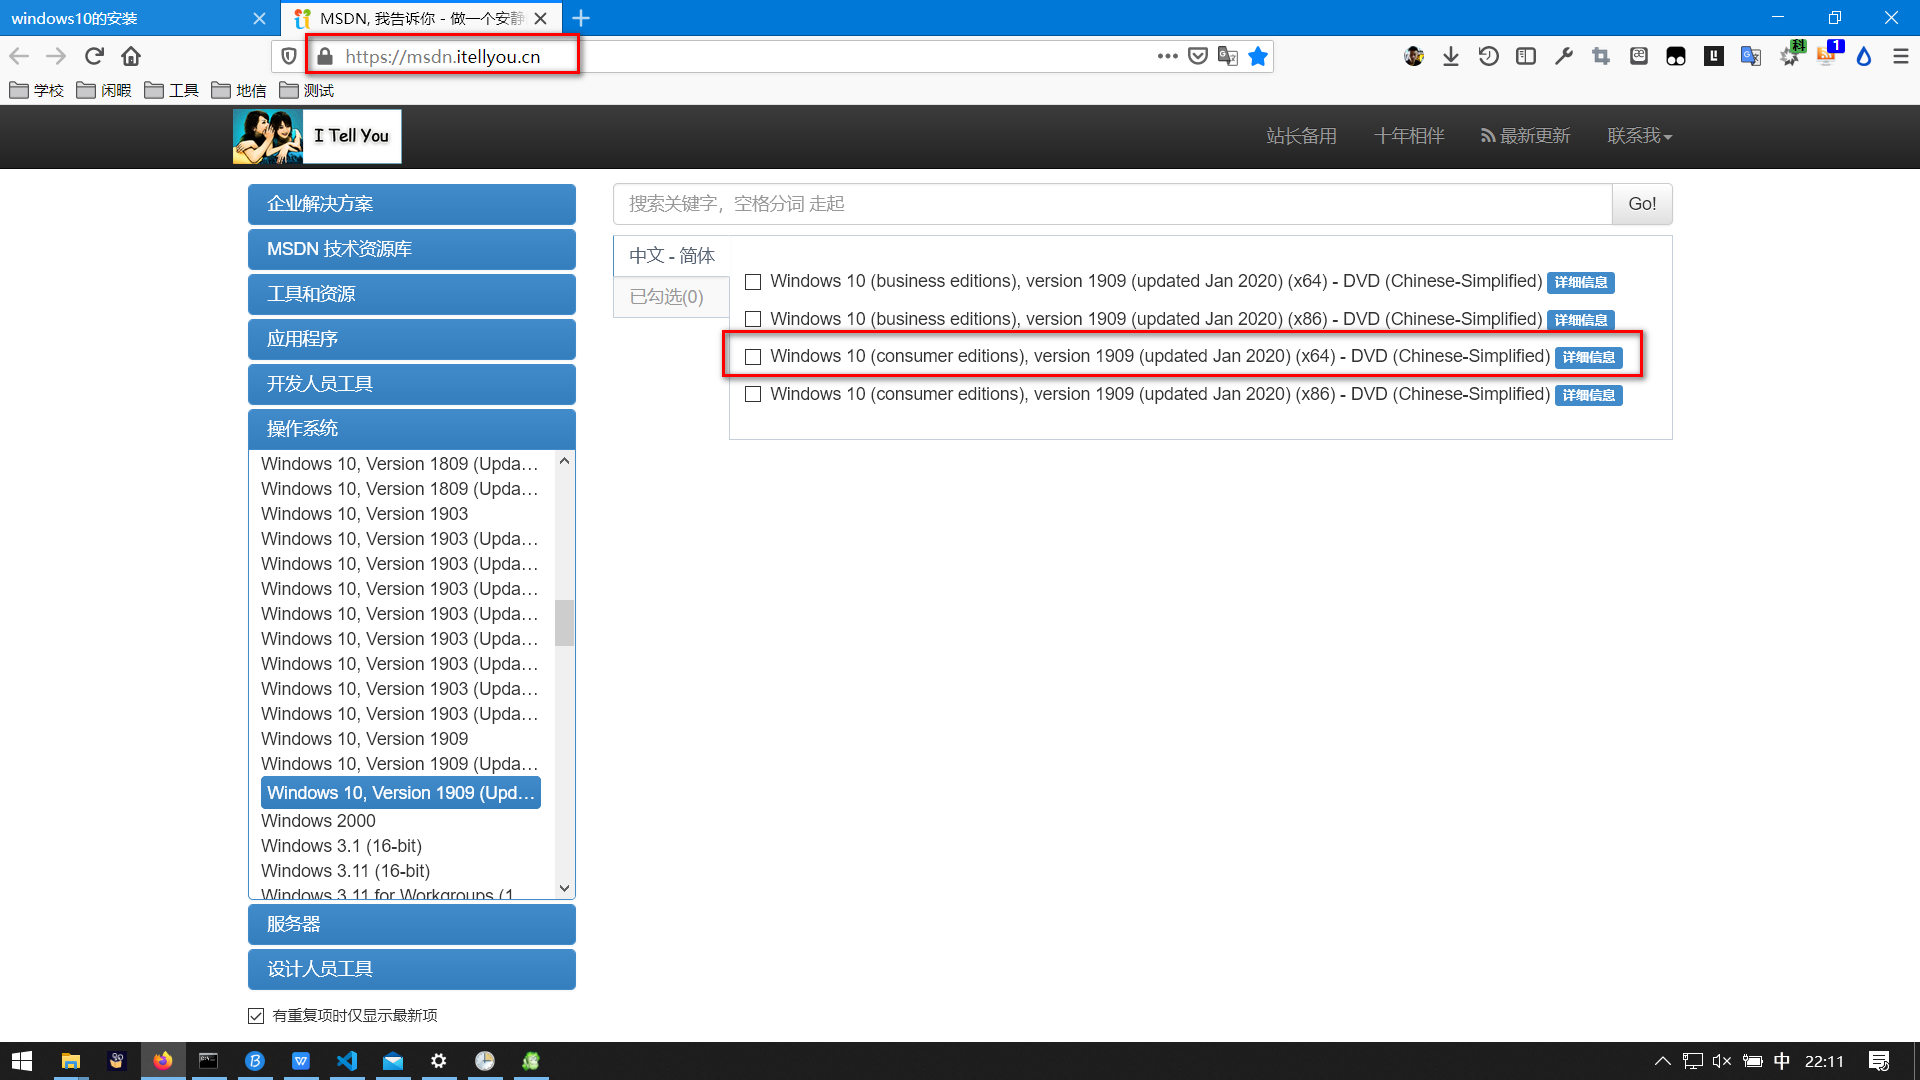This screenshot has height=1080, width=1920.
Task: Show 详细信息 for consumer editions x64
Action: (x=1588, y=358)
